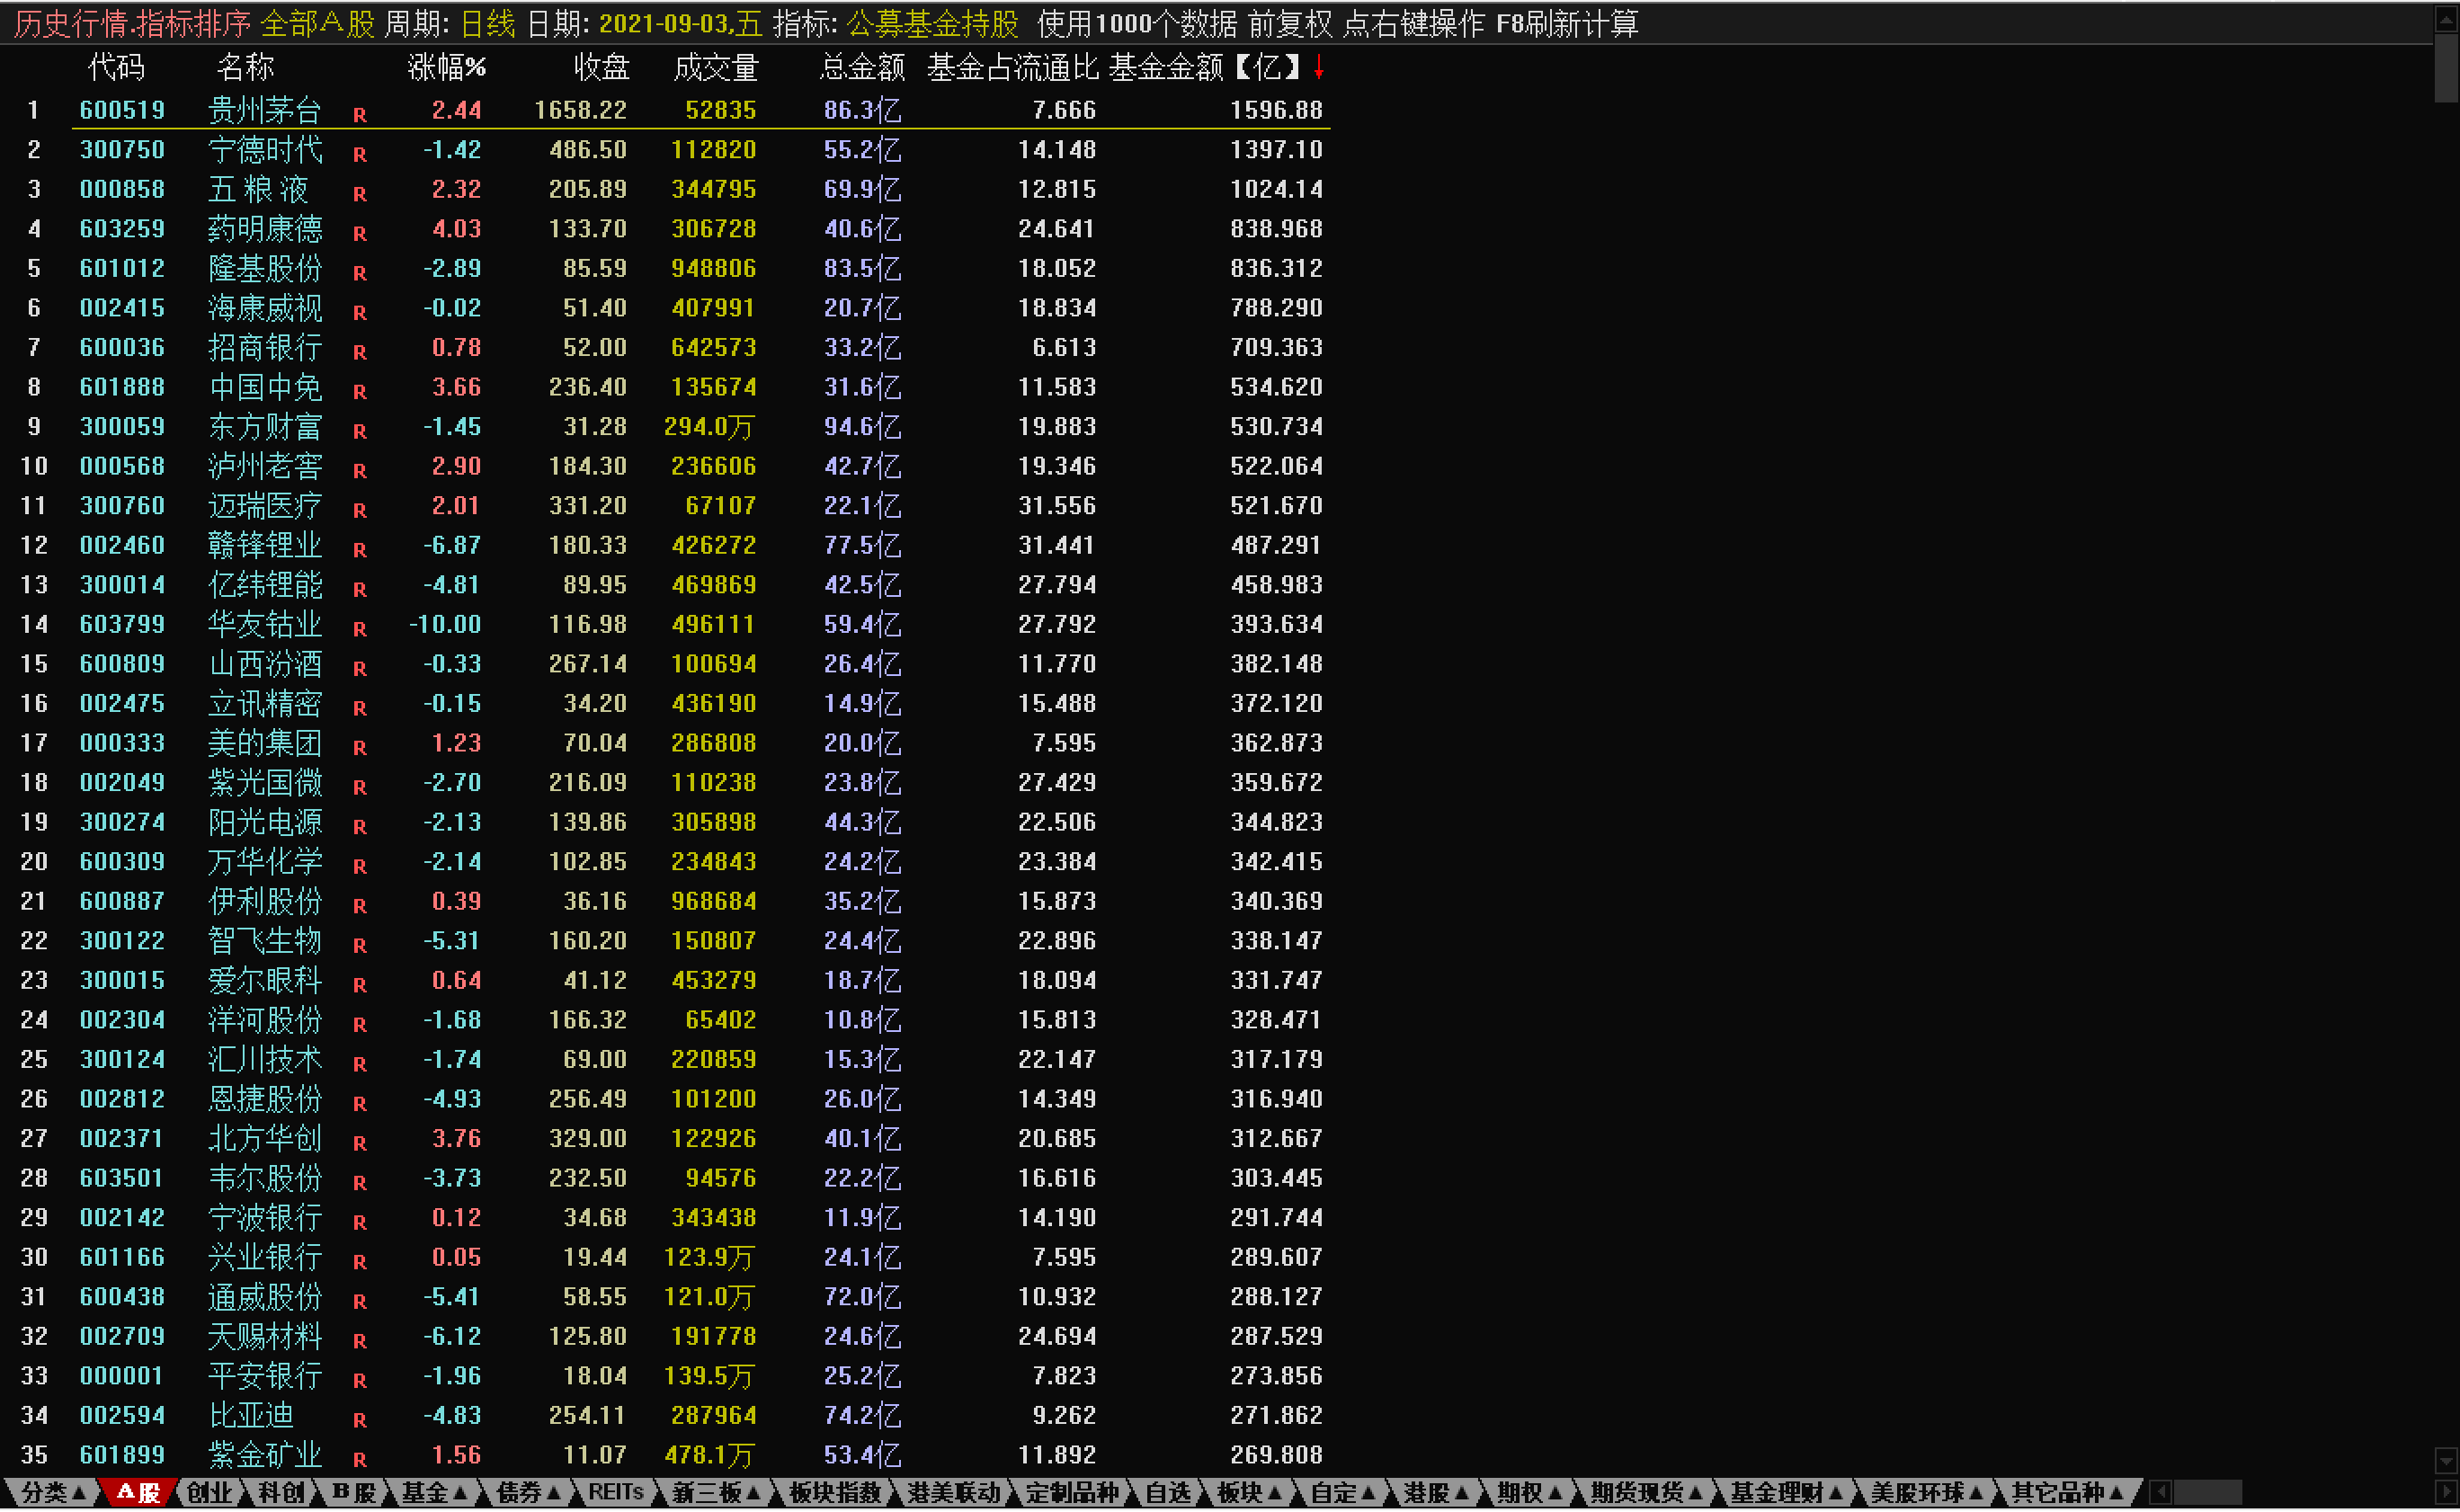Click the R marker next to 亿纬锂能
This screenshot has height=1512, width=2460.
(x=360, y=589)
